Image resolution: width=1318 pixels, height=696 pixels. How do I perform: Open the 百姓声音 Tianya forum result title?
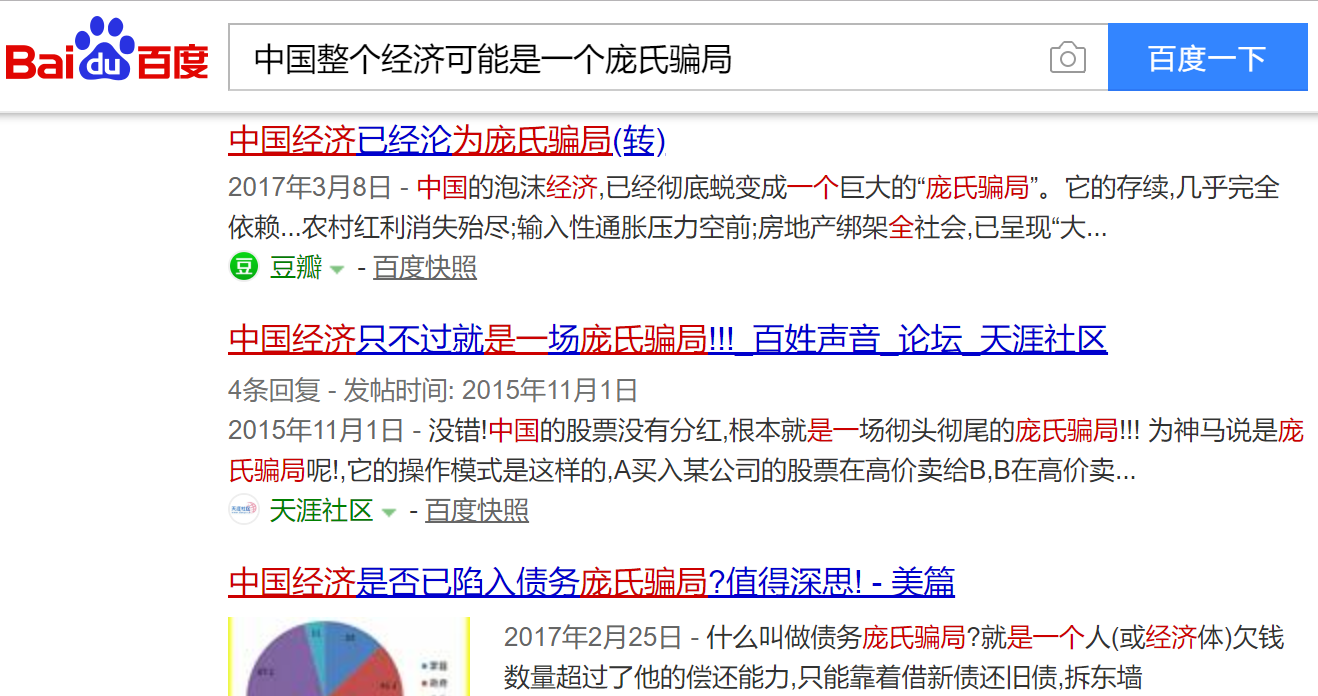pyautogui.click(x=667, y=340)
